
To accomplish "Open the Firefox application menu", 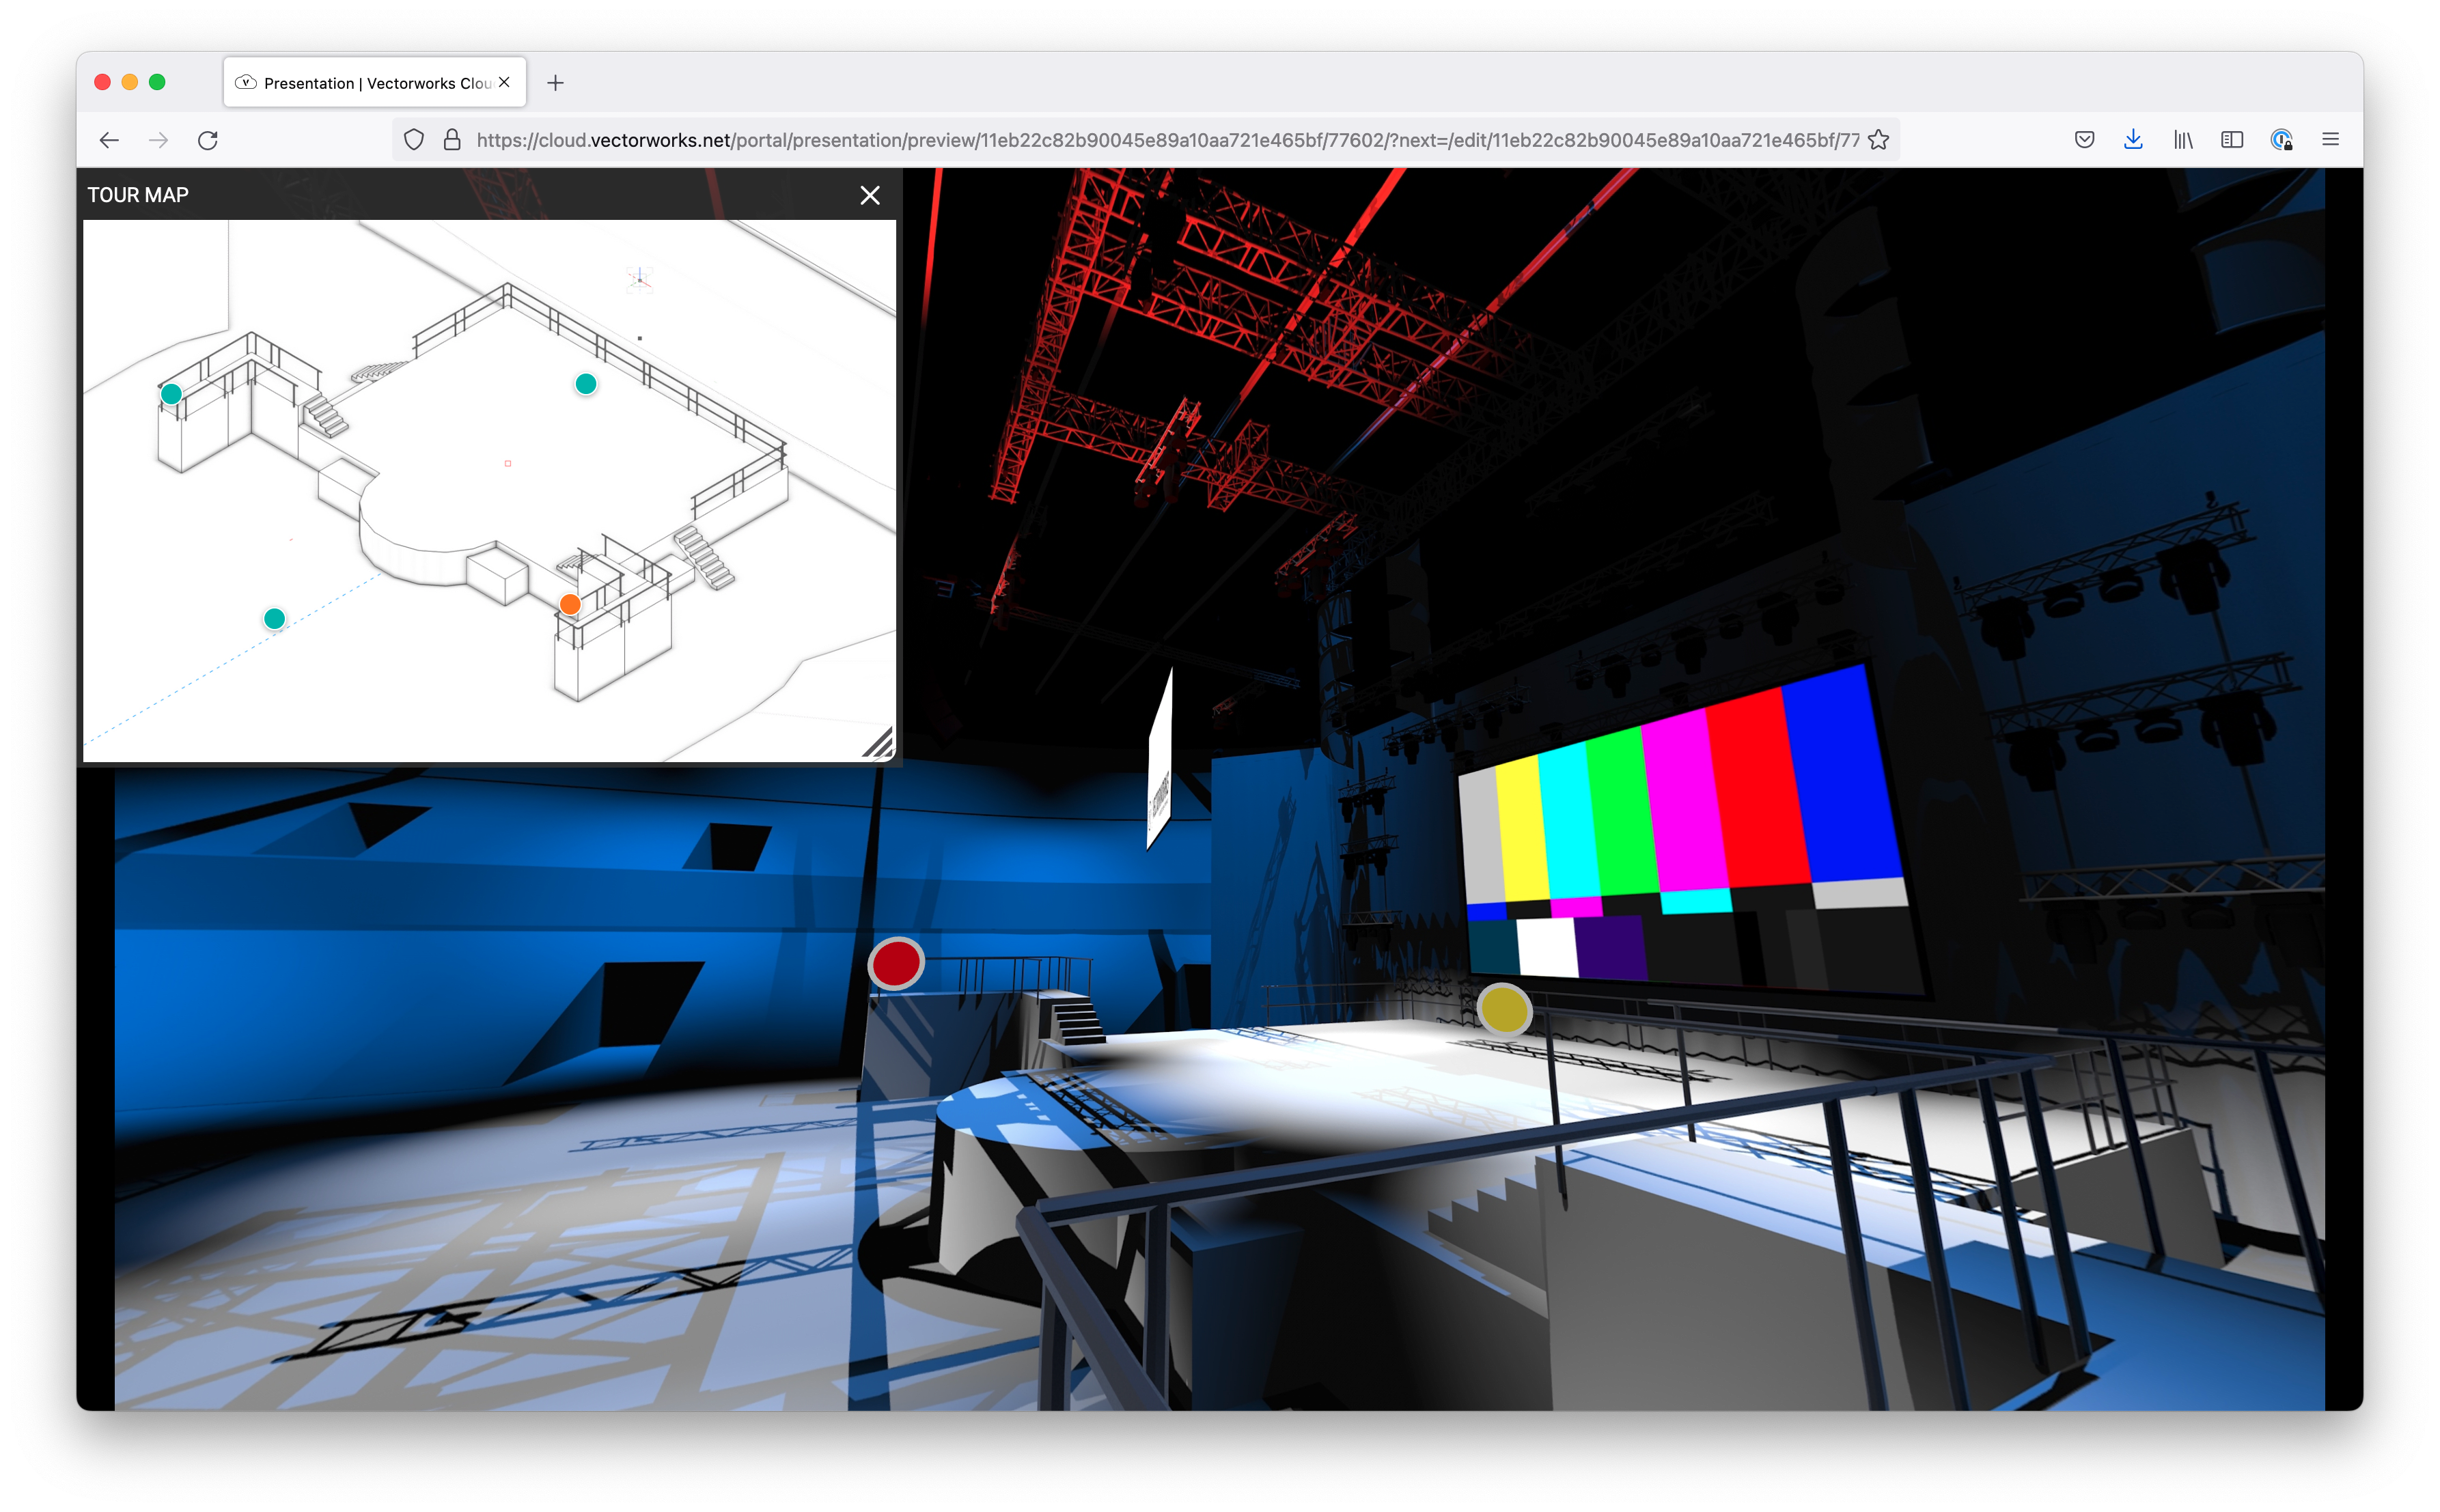I will (2330, 140).
